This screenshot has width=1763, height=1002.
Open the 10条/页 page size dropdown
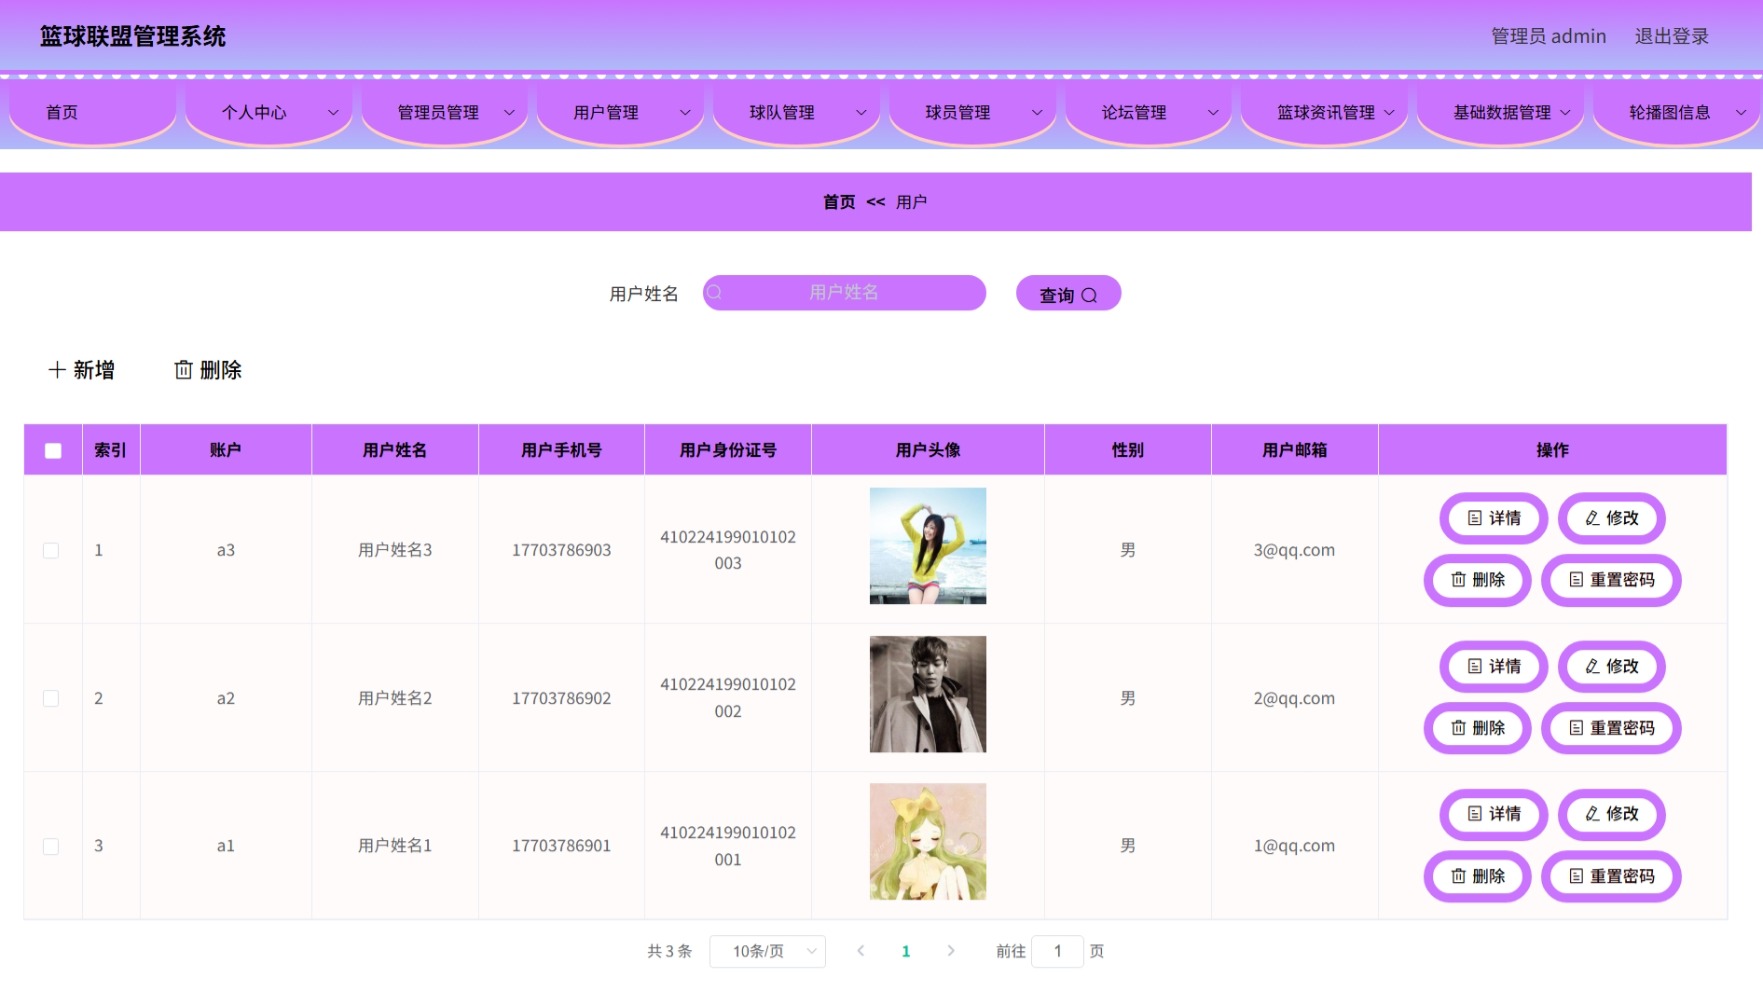click(768, 951)
